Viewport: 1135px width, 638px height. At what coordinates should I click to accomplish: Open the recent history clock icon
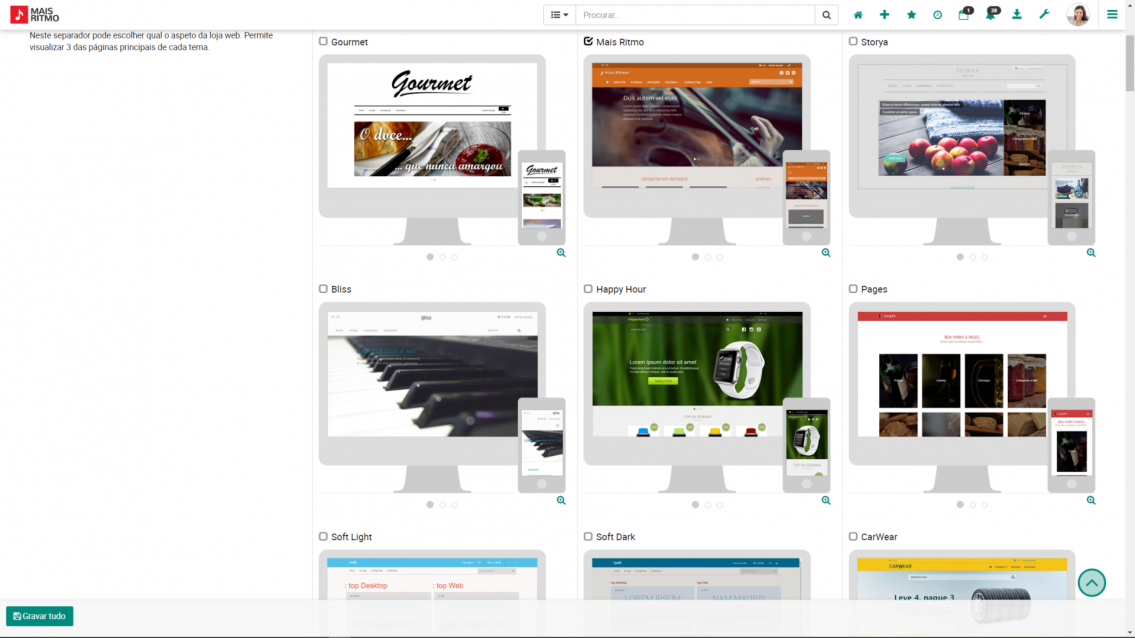coord(937,14)
